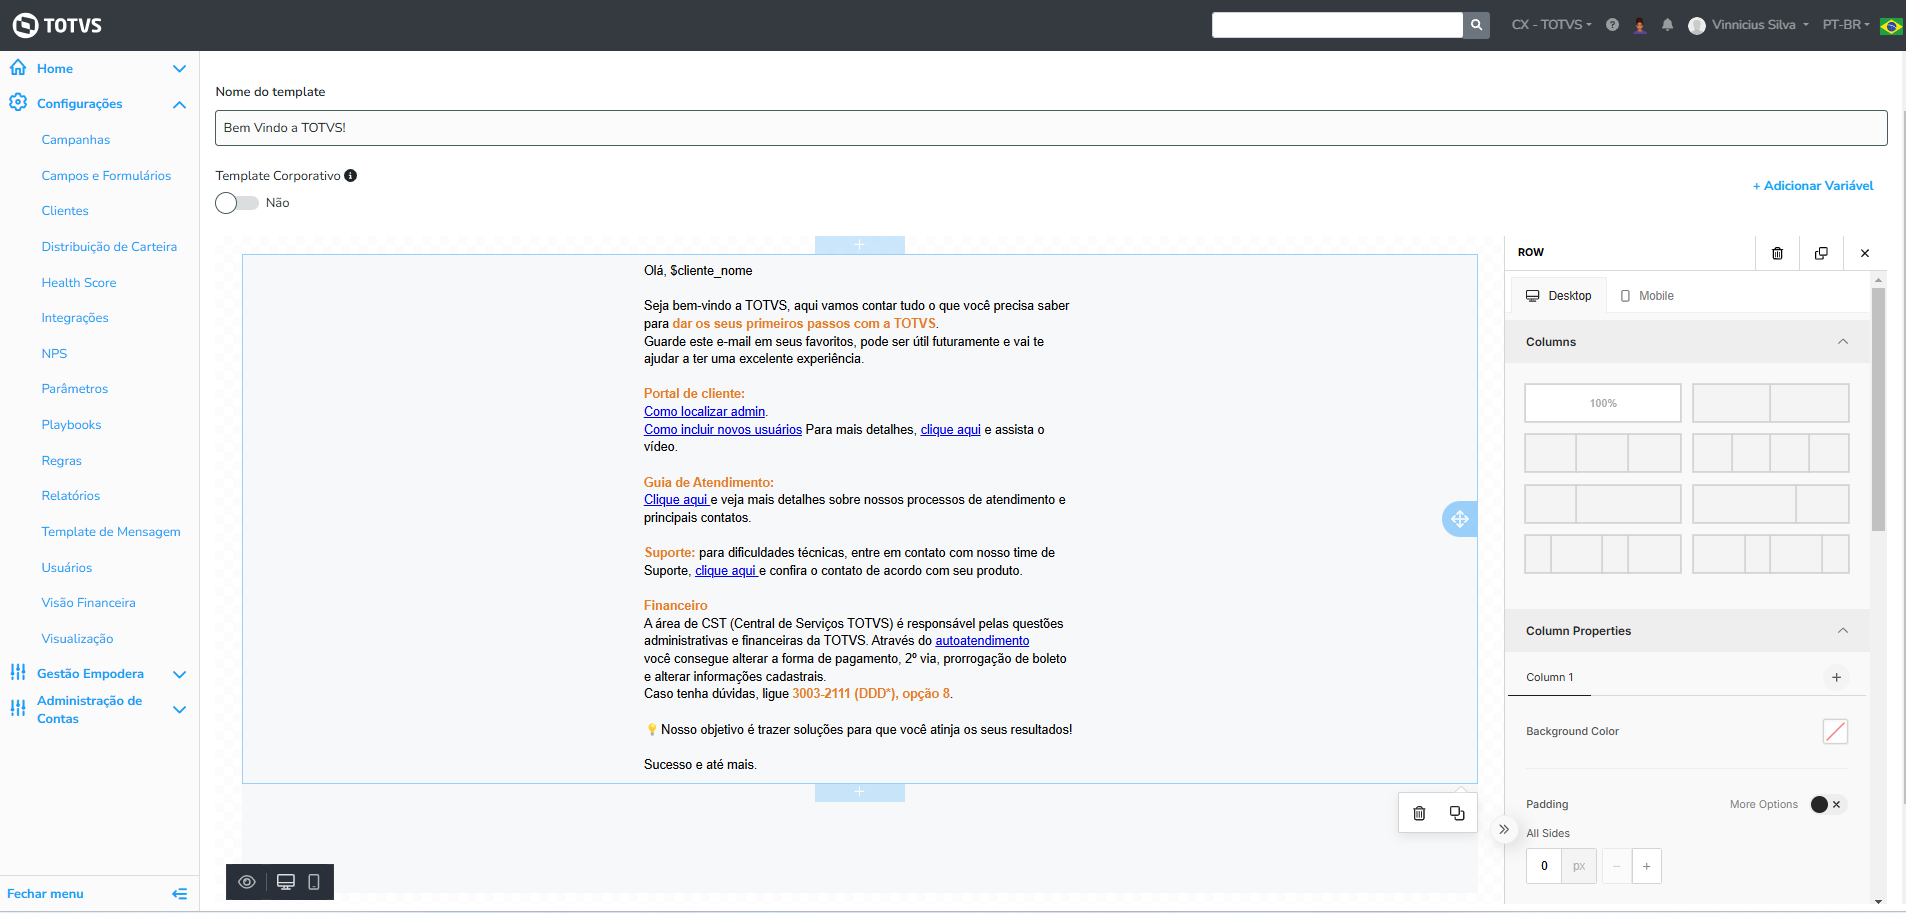1906x913 pixels.
Task: Add a row below using the bottom plus bar
Action: point(860,792)
